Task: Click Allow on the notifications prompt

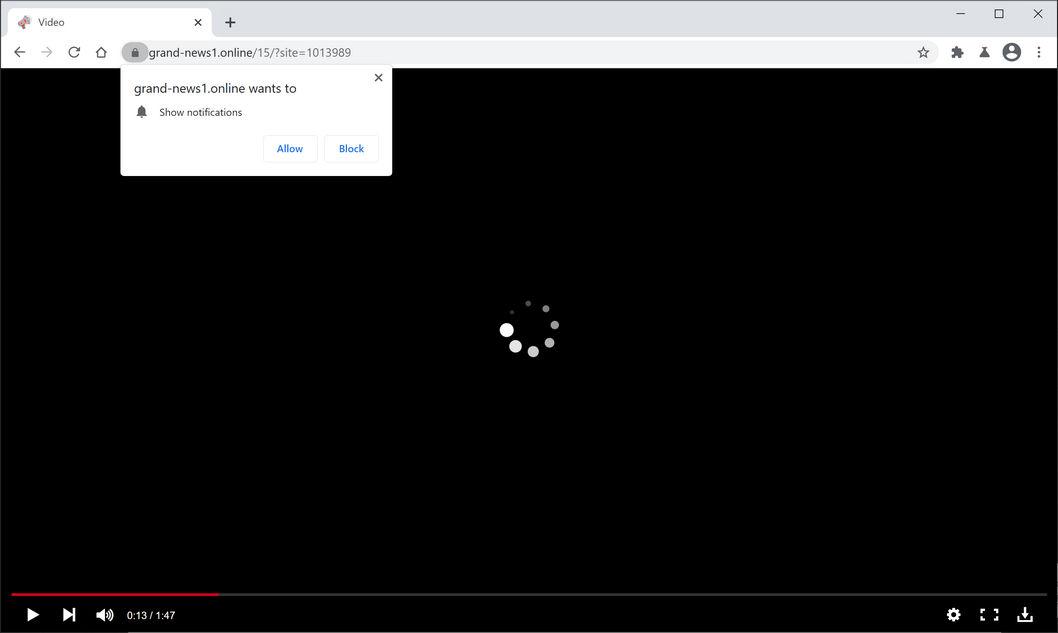Action: point(289,148)
